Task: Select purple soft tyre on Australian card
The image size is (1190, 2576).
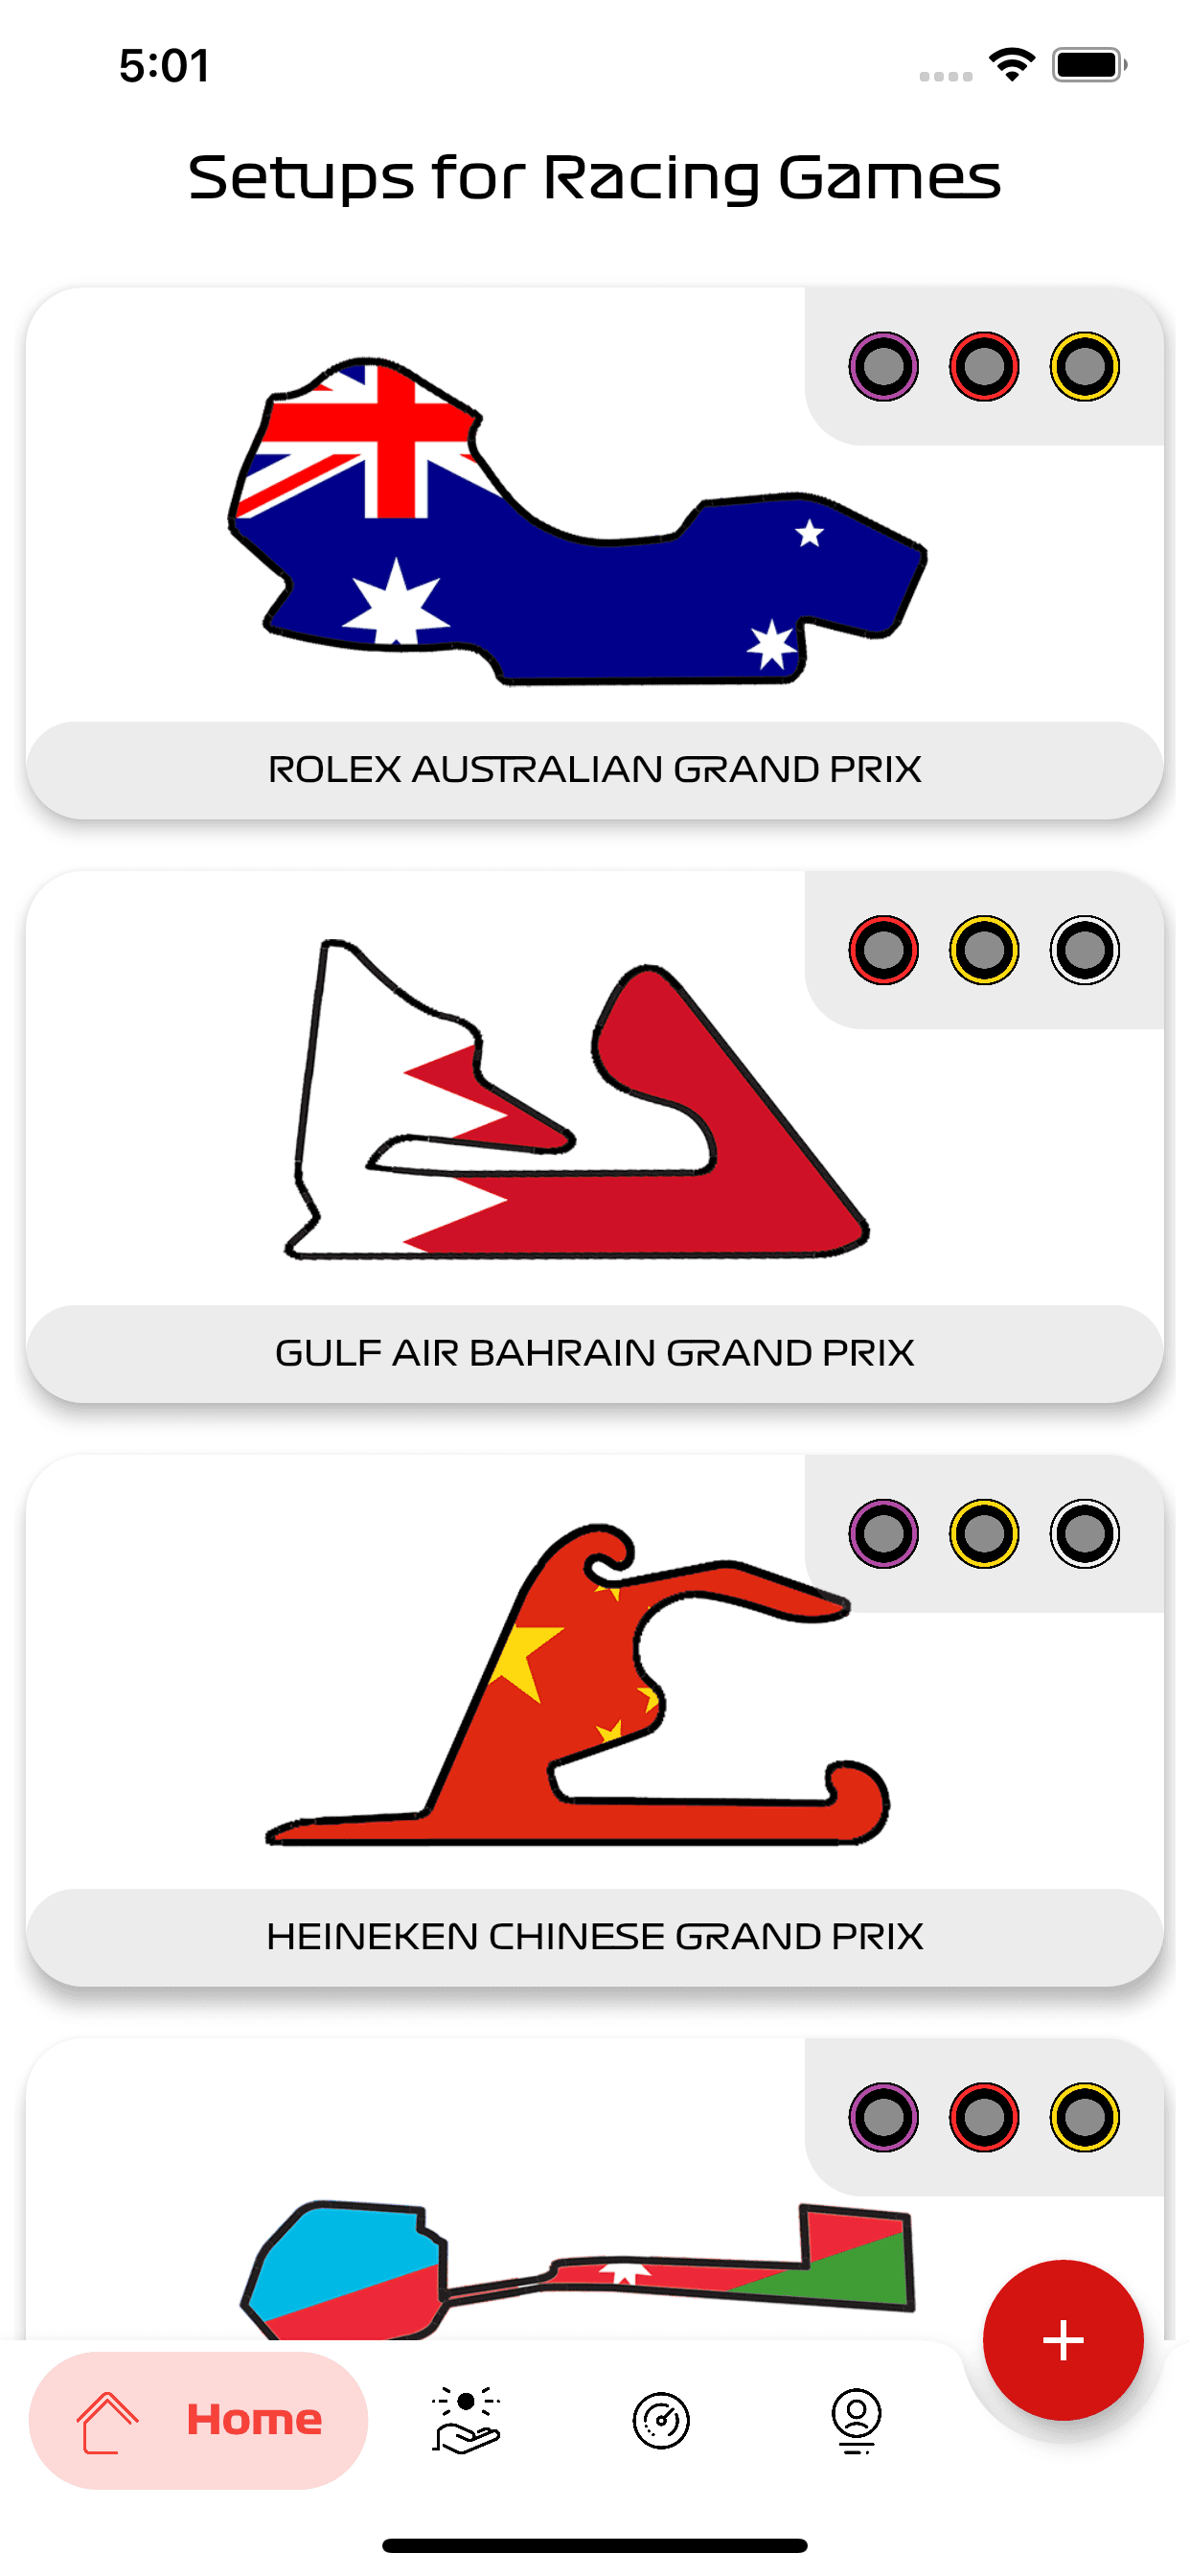Action: pyautogui.click(x=884, y=366)
